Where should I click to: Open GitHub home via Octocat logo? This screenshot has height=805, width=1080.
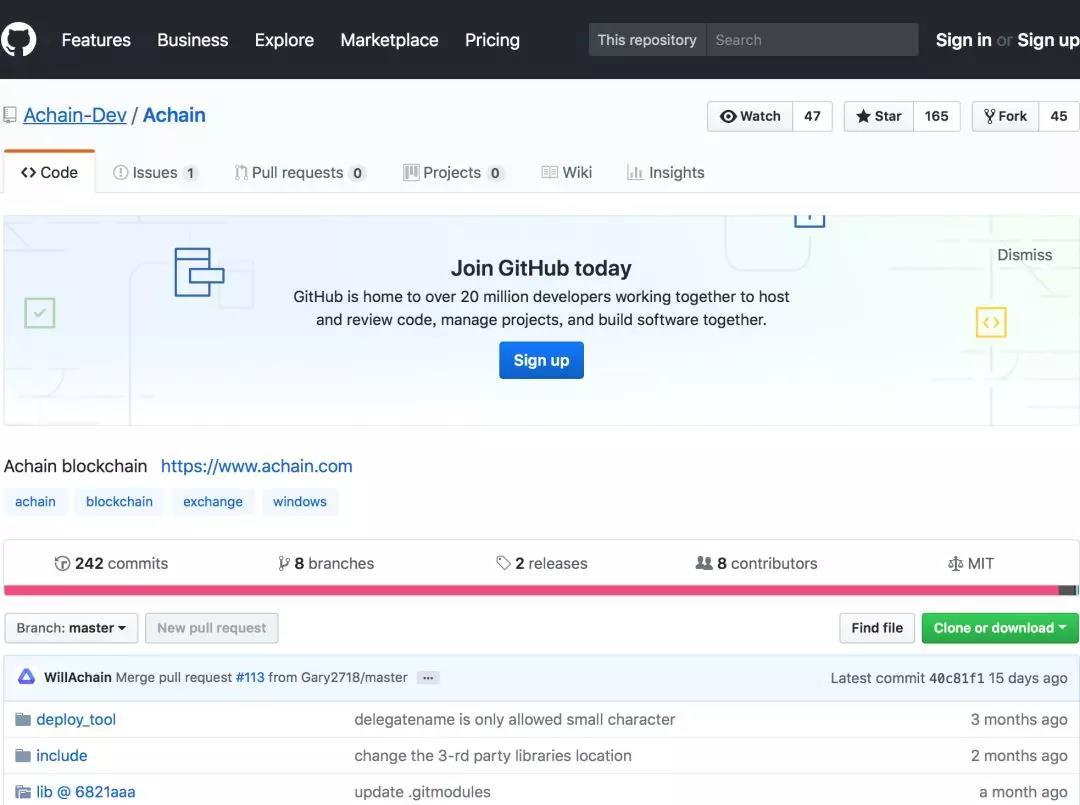[x=18, y=39]
